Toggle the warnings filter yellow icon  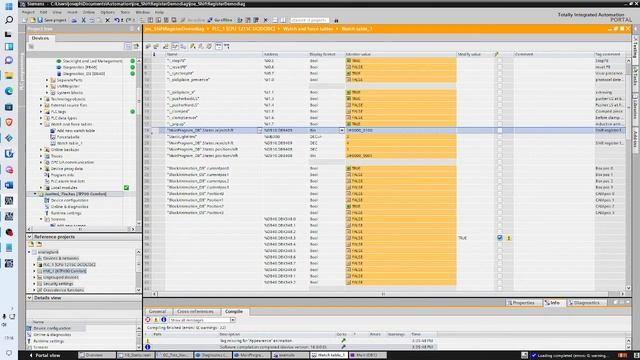point(156,320)
